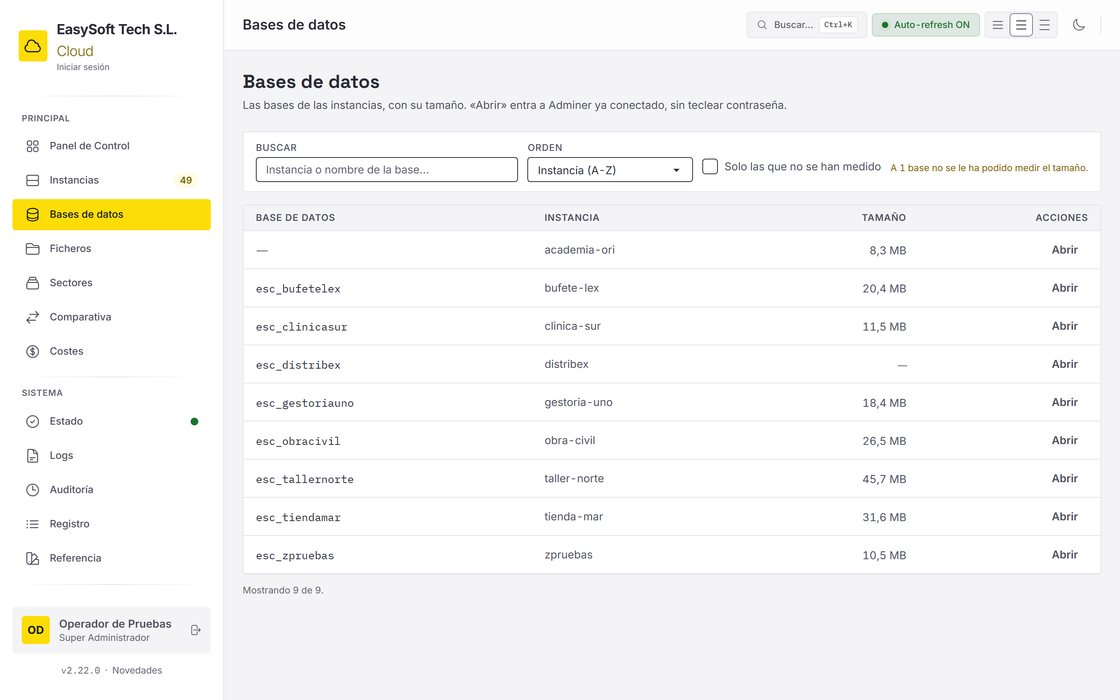Click the Logs document icon
1120x700 pixels.
33,456
